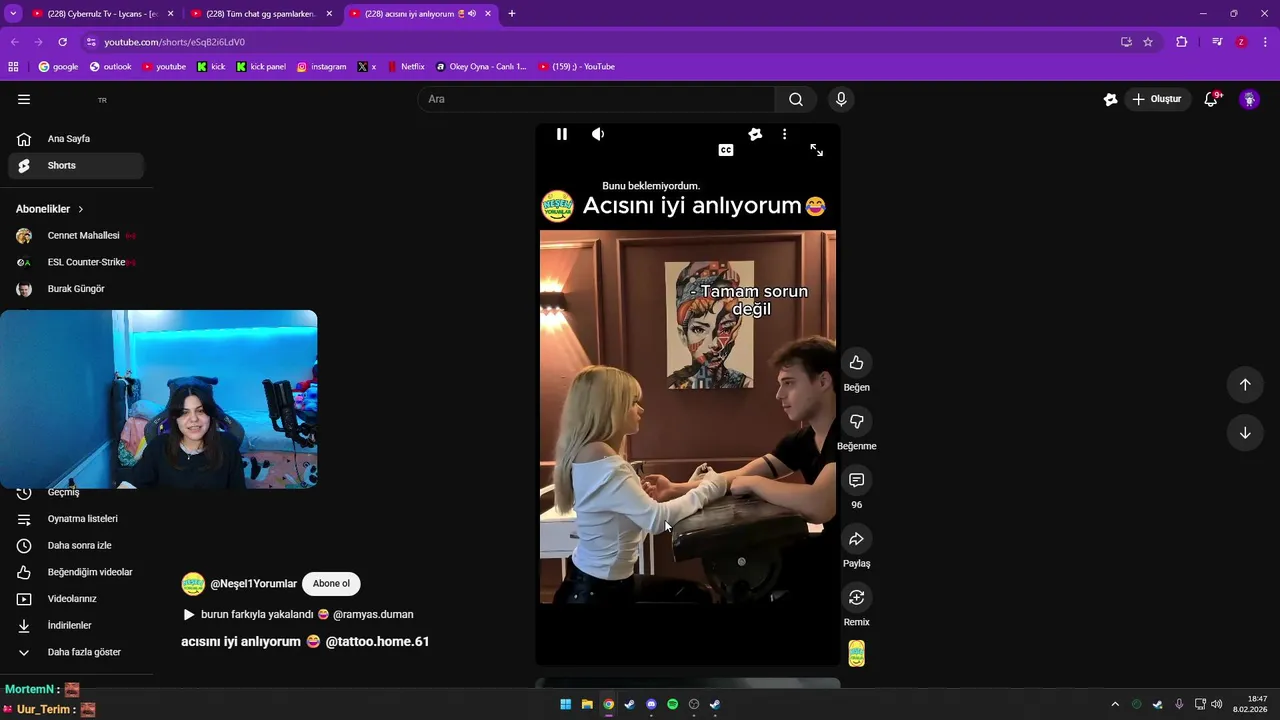Select Ana Sayfa in the sidebar
Viewport: 1280px width, 720px height.
(x=76, y=139)
